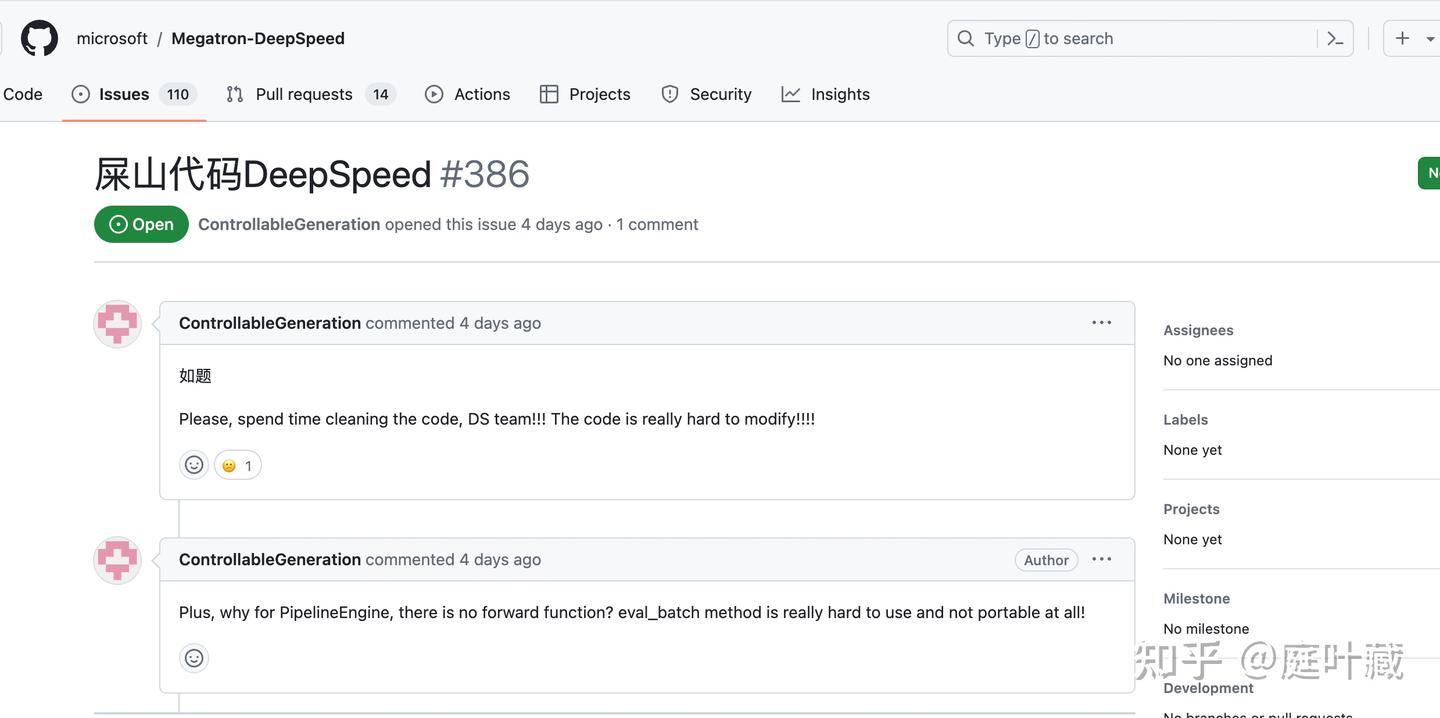1440x718 pixels.
Task: Click the plus create-new icon
Action: click(1402, 38)
